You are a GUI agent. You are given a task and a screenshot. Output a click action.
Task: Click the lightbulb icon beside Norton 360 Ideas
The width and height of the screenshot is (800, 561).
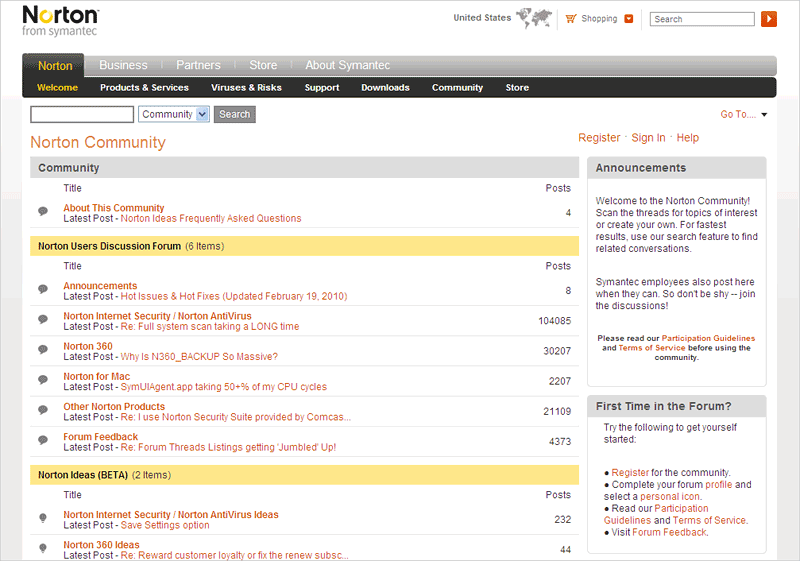43,549
